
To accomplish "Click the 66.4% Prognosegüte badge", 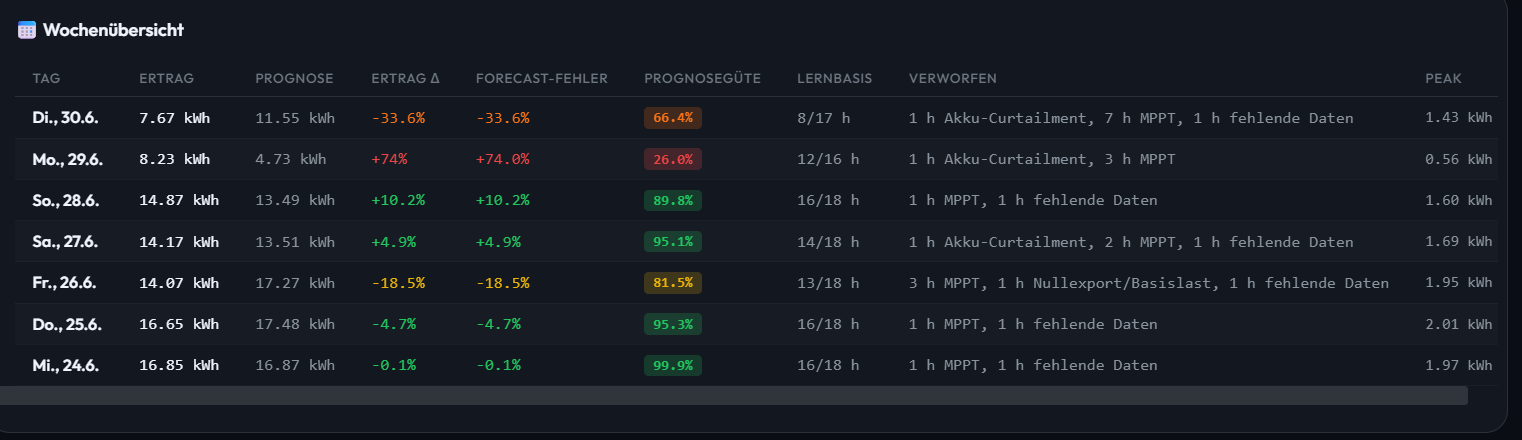I will click(673, 118).
